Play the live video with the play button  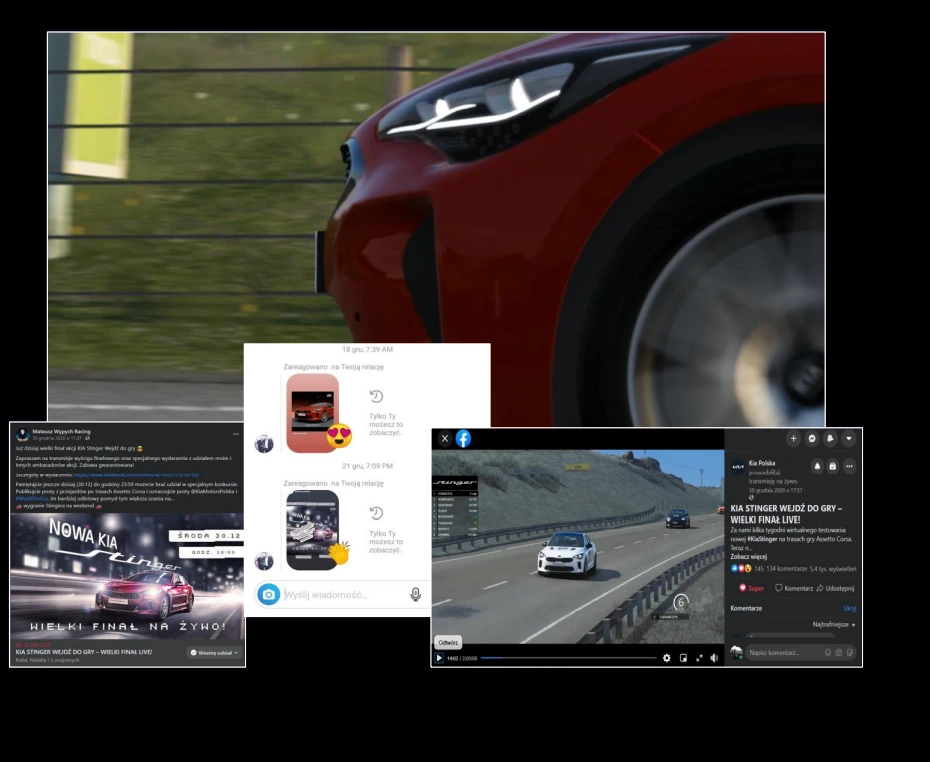[439, 658]
